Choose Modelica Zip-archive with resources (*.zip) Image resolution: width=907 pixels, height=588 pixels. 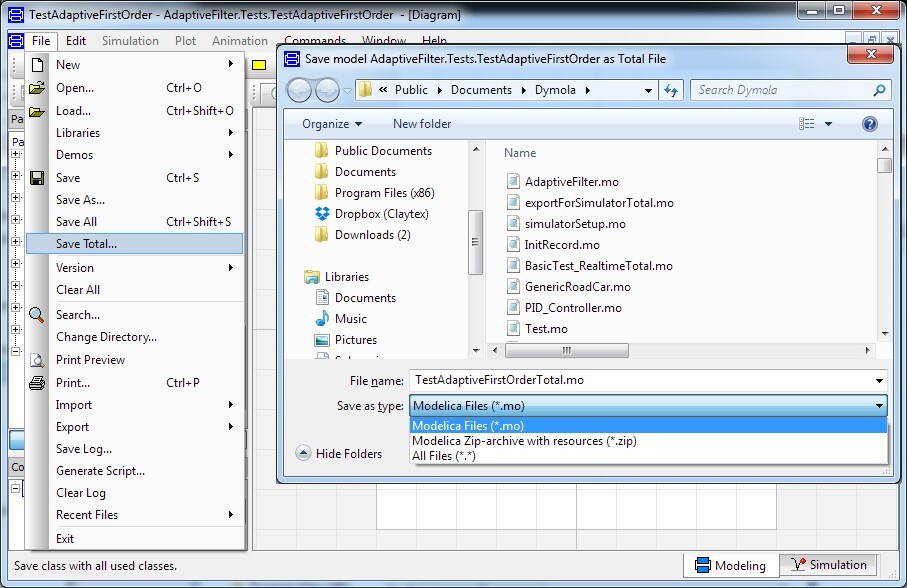[x=648, y=441]
